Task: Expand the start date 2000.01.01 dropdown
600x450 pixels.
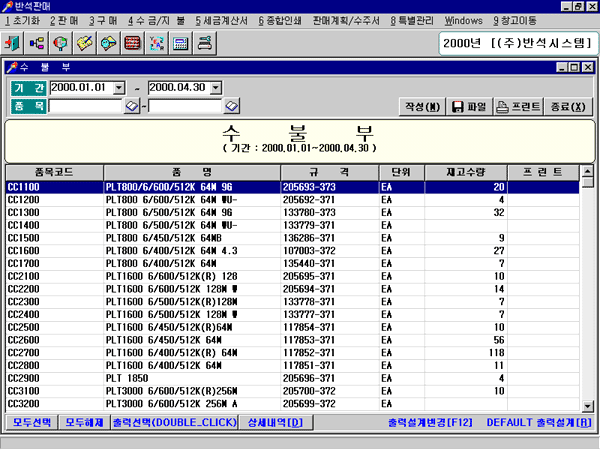Action: point(119,88)
